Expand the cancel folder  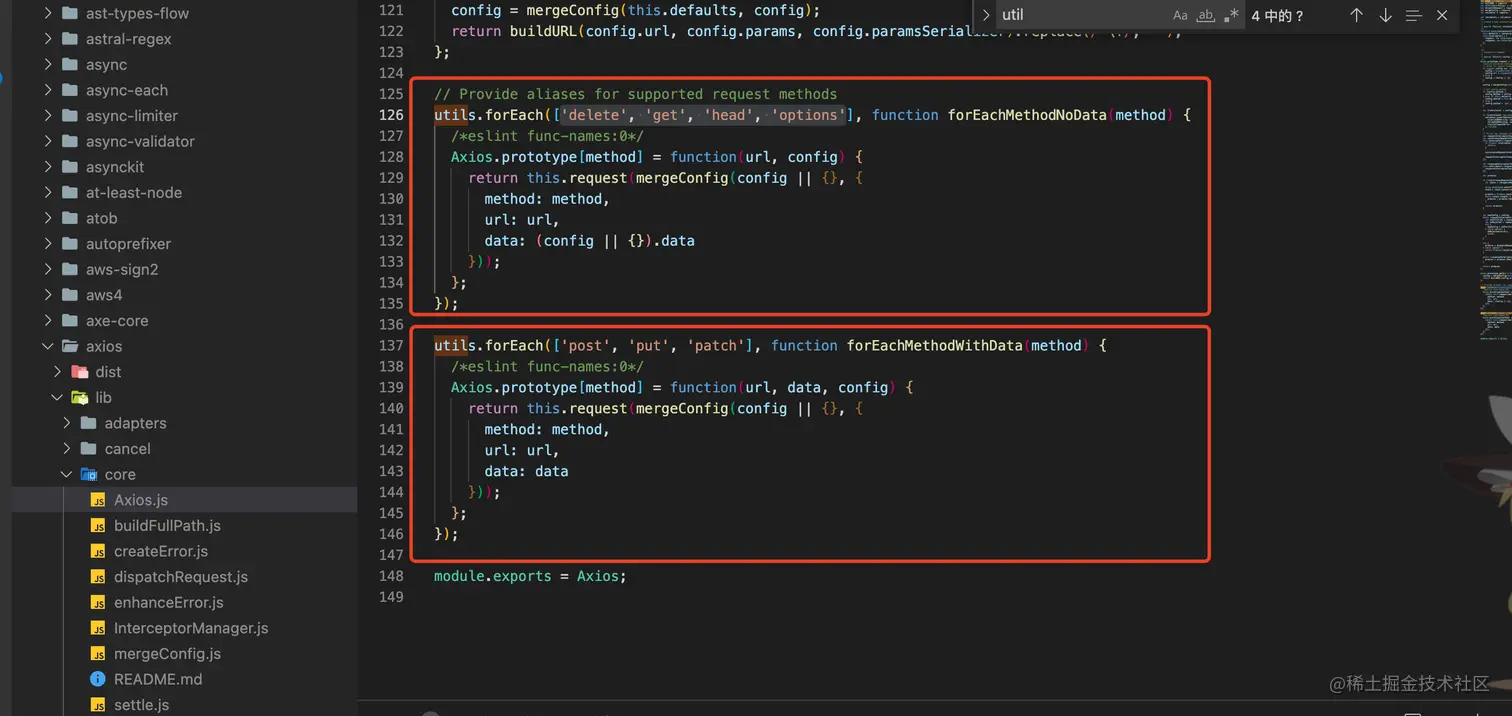[67, 449]
